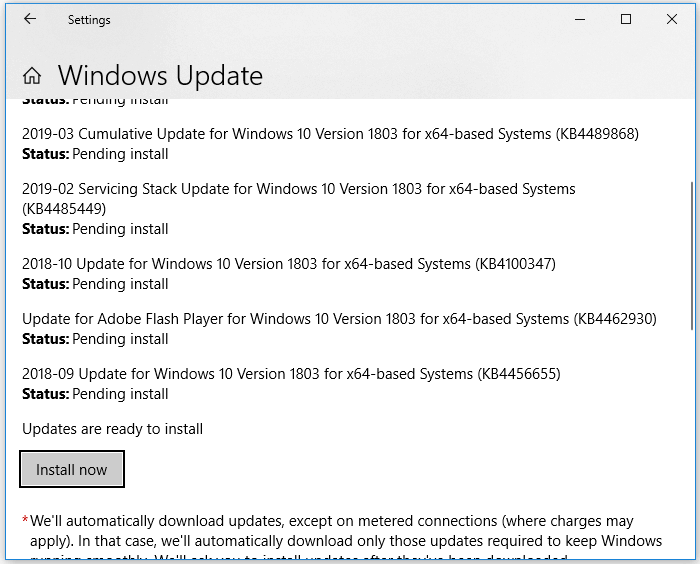Image resolution: width=700 pixels, height=564 pixels.
Task: Go to Settings home via house icon
Action: tap(32, 76)
